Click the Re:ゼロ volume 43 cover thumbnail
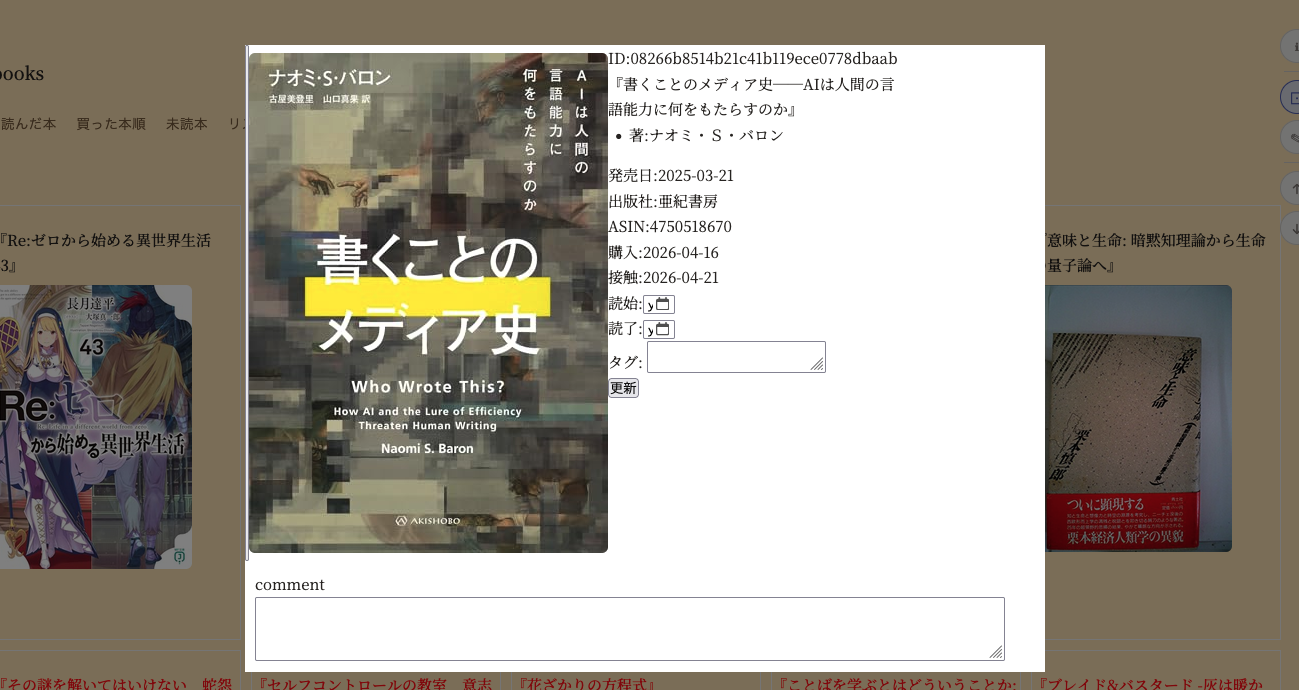The image size is (1299, 690). point(95,427)
